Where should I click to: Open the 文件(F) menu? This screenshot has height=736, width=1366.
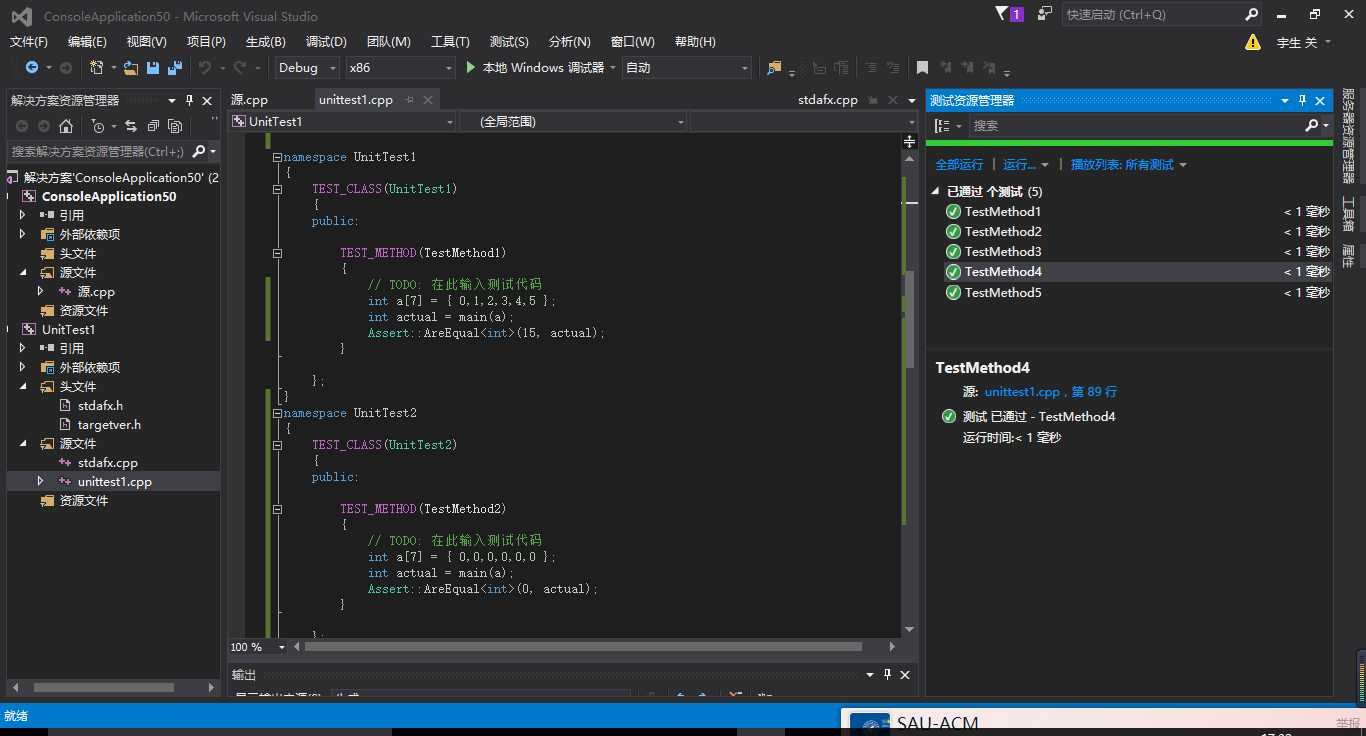29,42
